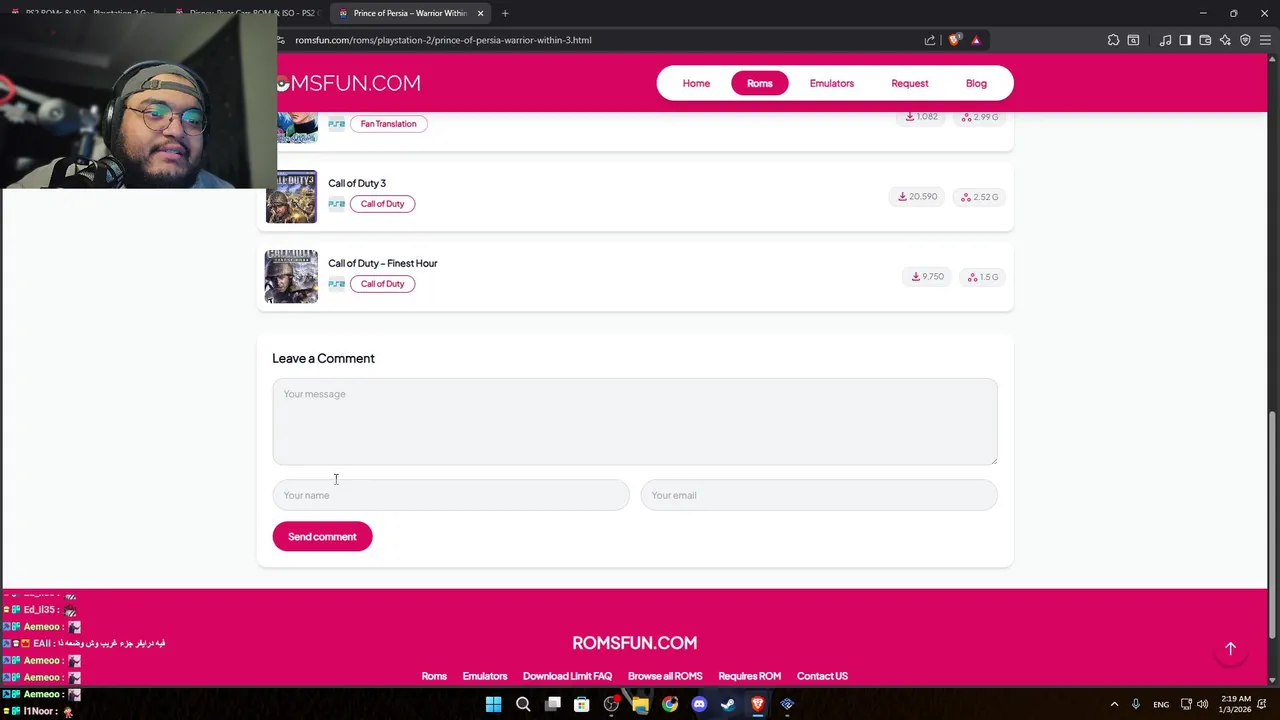Open the Download Limit FAQ link
Screen dimensions: 1280x720
click(x=567, y=676)
